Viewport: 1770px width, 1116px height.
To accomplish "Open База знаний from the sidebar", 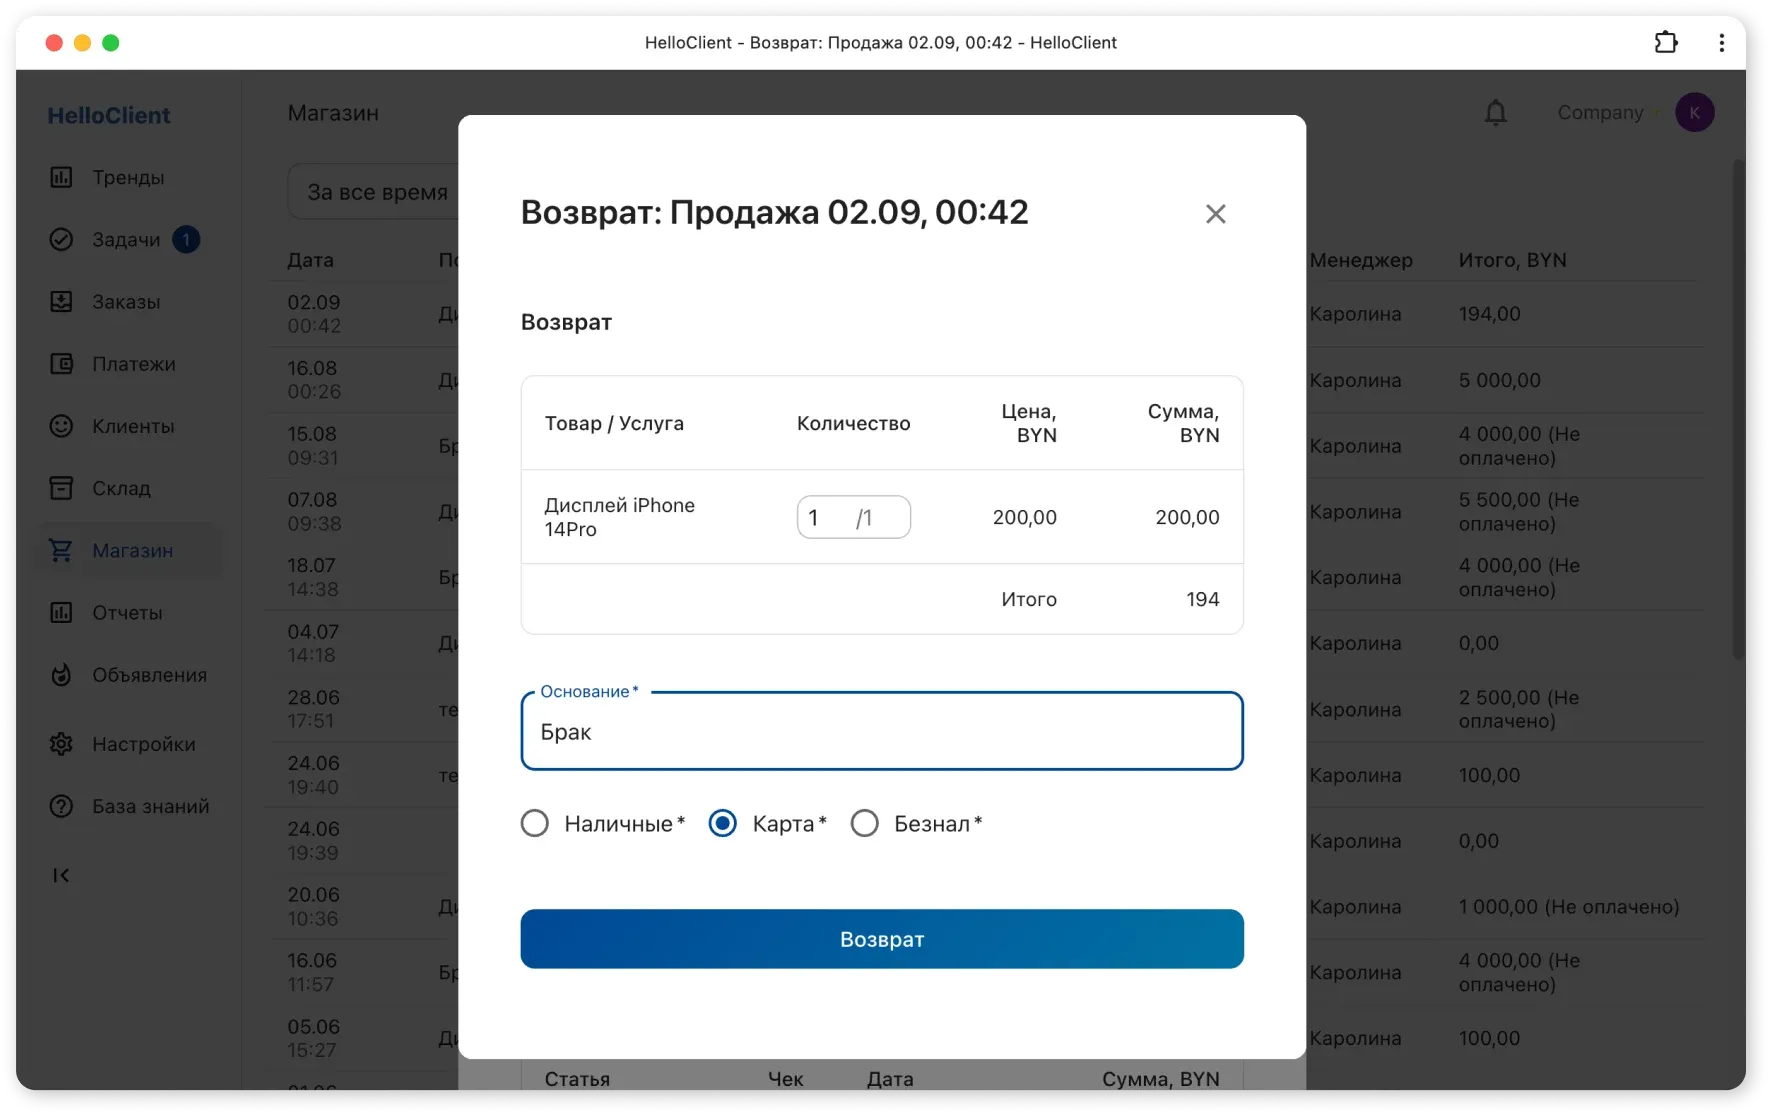I will point(151,806).
